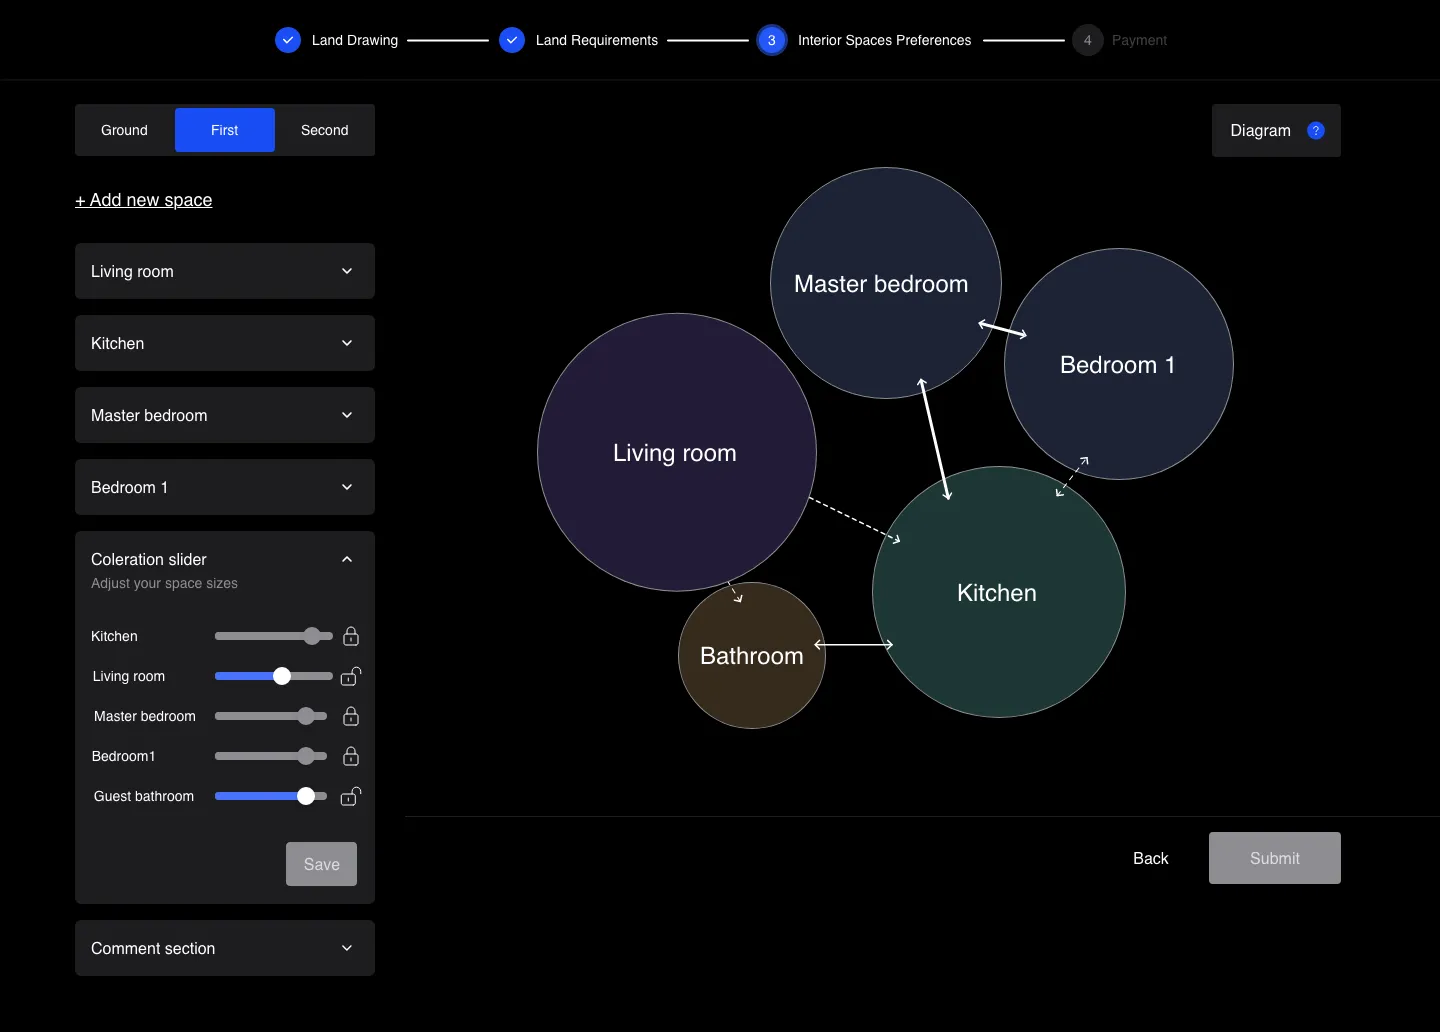
Task: Switch to the Ground floor tab
Action: click(124, 130)
